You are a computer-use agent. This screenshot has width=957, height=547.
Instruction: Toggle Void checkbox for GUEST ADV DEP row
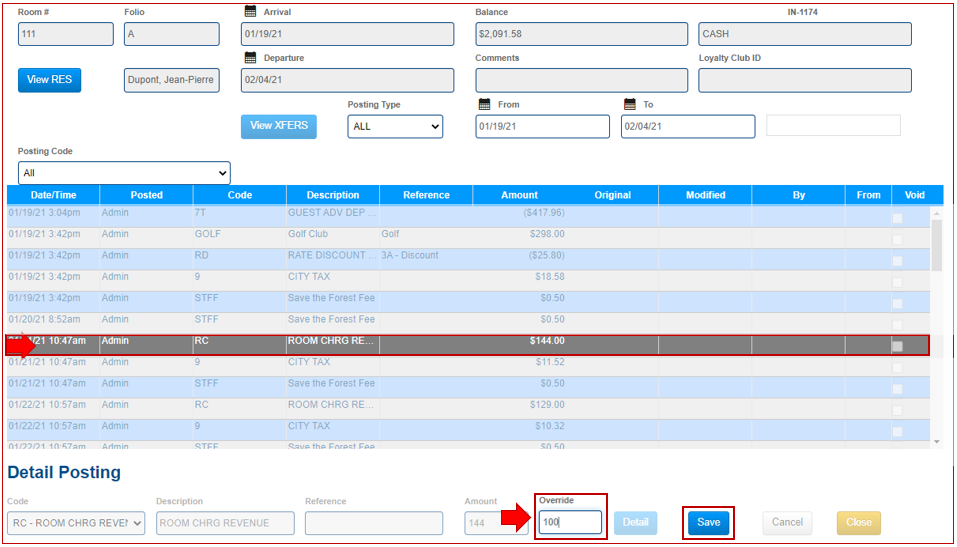click(897, 218)
